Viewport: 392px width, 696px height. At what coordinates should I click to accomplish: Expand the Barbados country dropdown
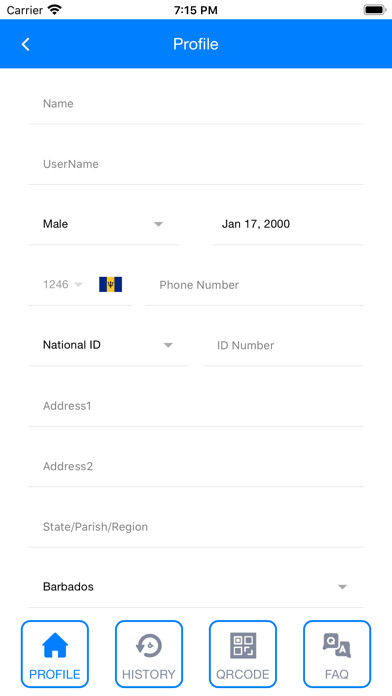(196, 587)
